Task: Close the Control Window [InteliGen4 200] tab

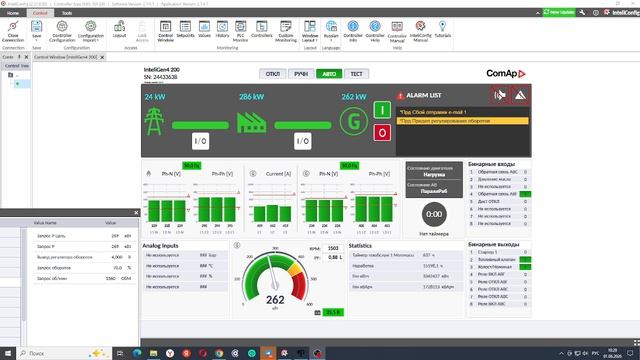Action: pos(102,57)
